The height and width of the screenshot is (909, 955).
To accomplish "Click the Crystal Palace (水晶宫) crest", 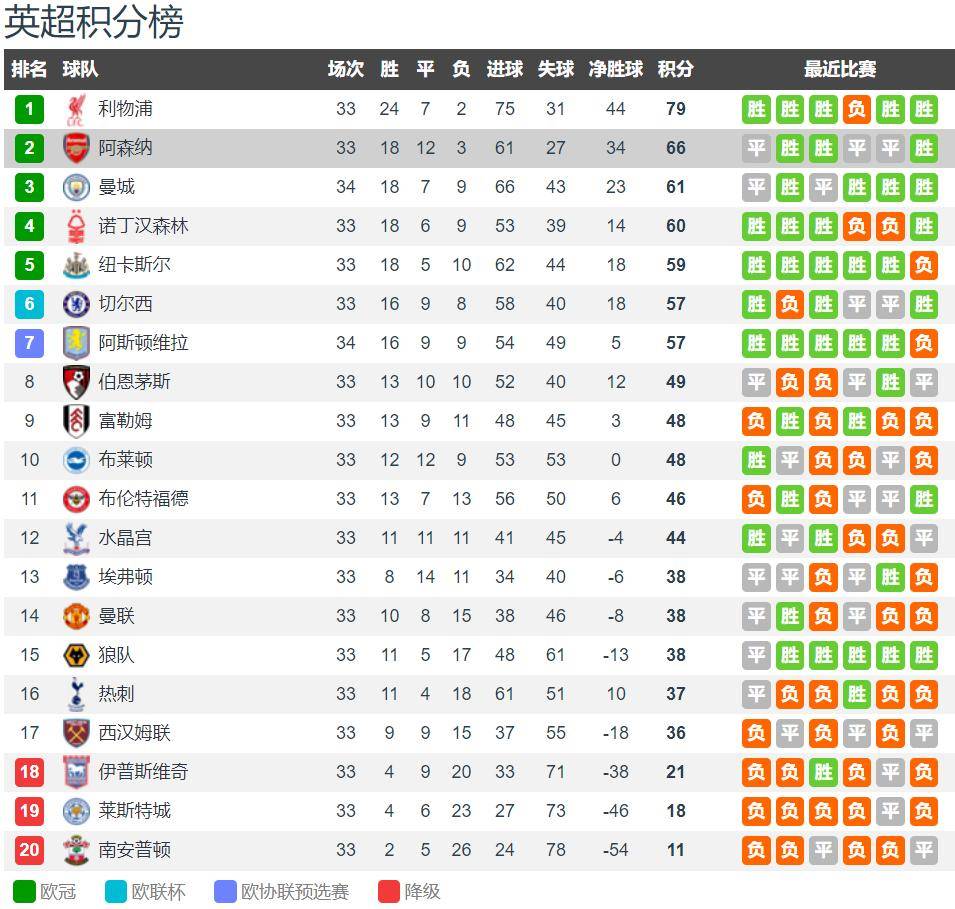I will (76, 538).
